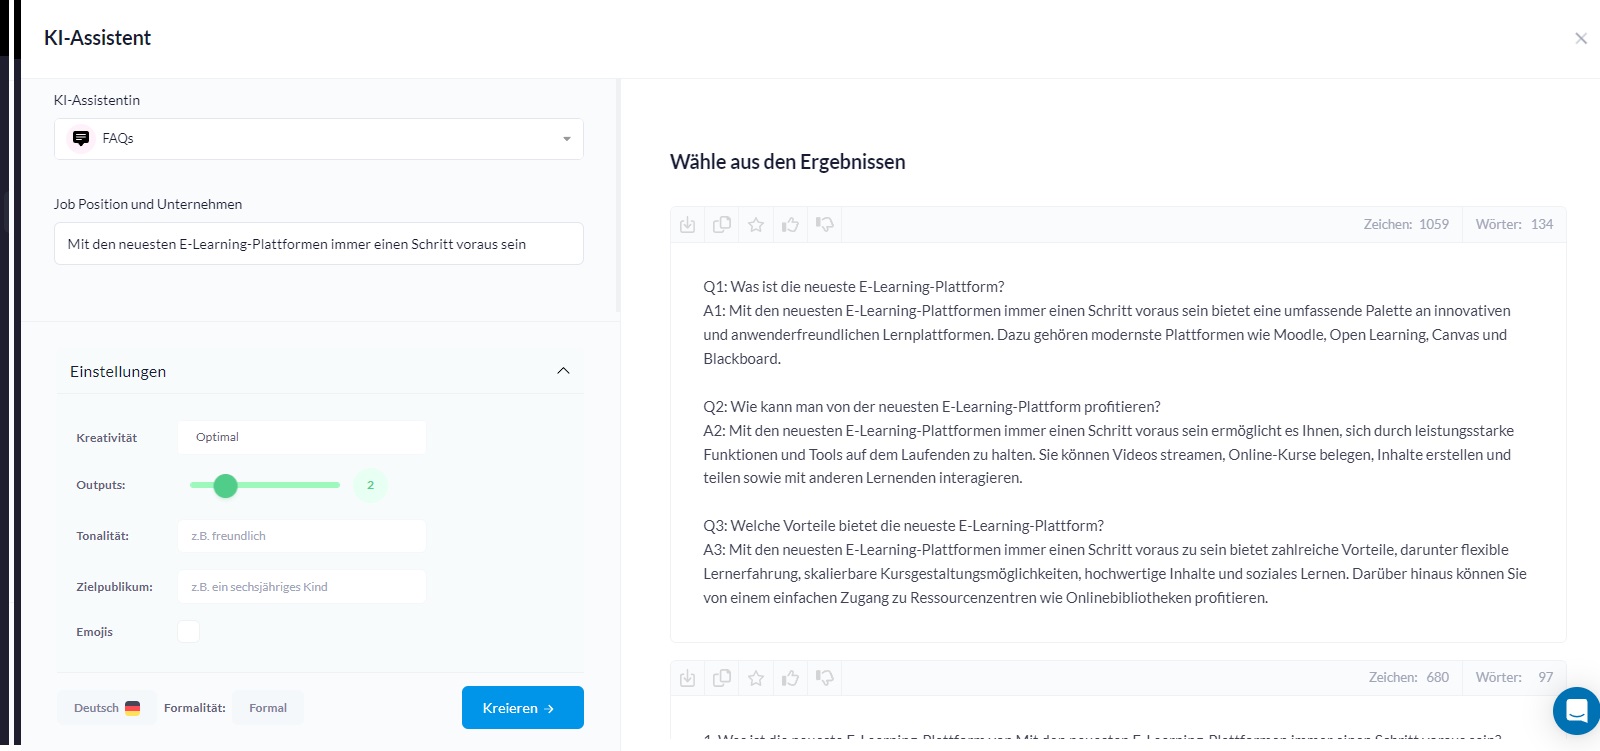This screenshot has height=751, width=1600.
Task: Open the Kreativität Optimal dropdown
Action: pos(302,437)
